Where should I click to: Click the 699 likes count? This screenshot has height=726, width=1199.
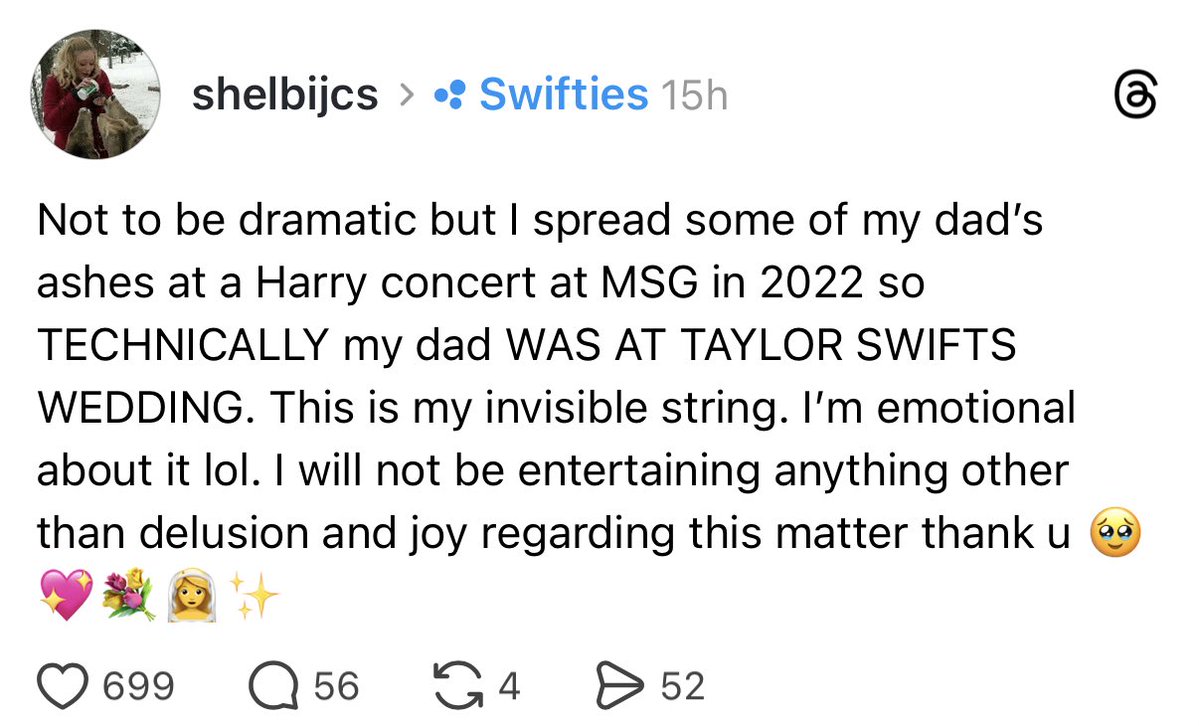(x=138, y=686)
